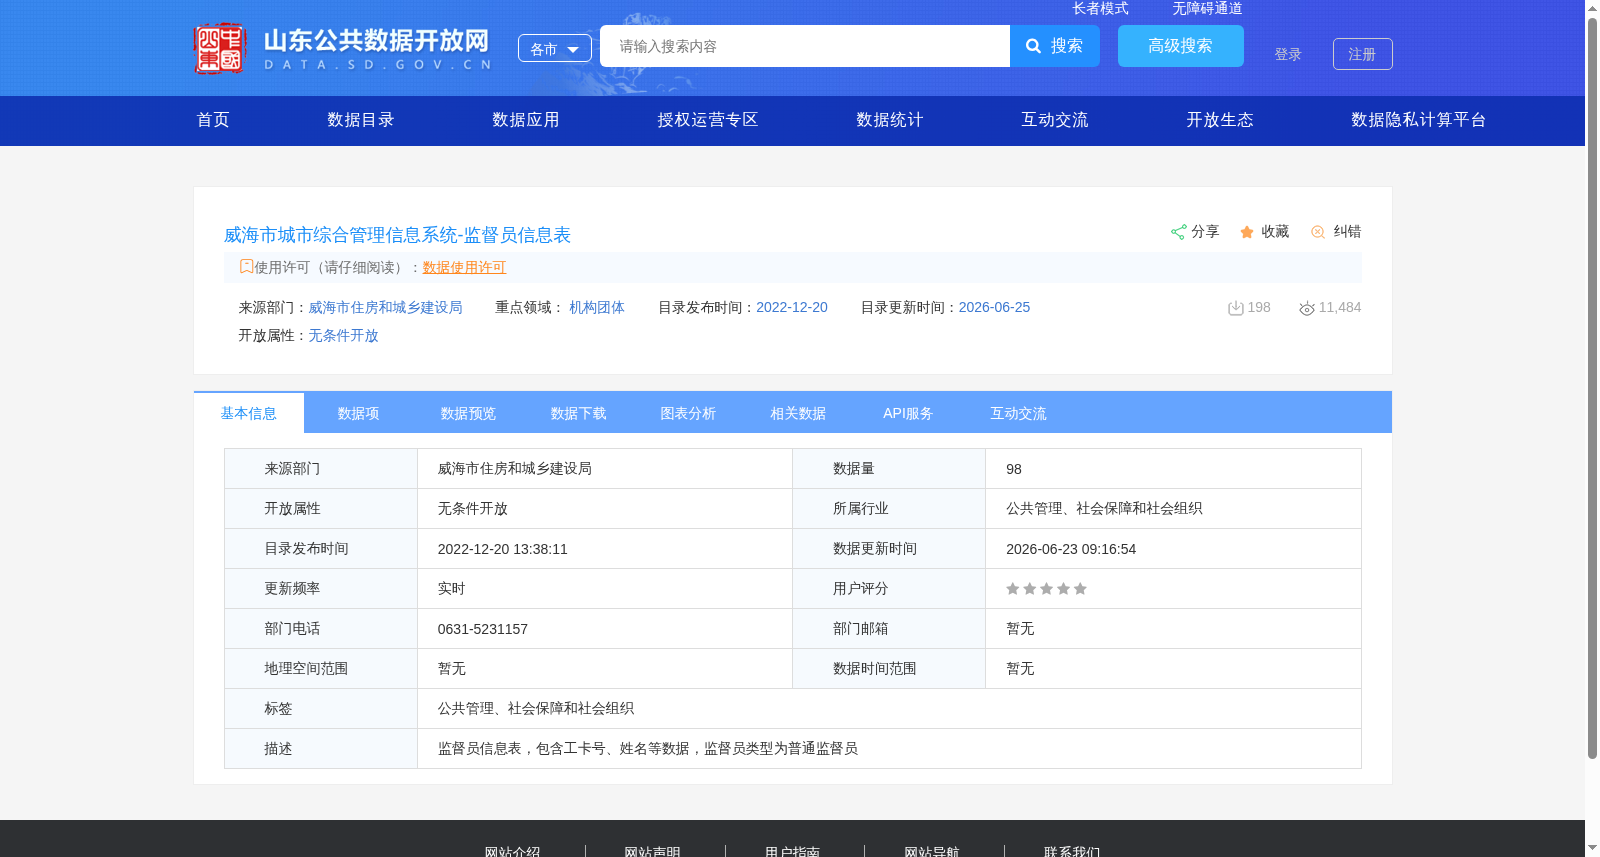Screen dimensions: 1600x857
Task: Open the 各市 city dropdown
Action: point(555,48)
